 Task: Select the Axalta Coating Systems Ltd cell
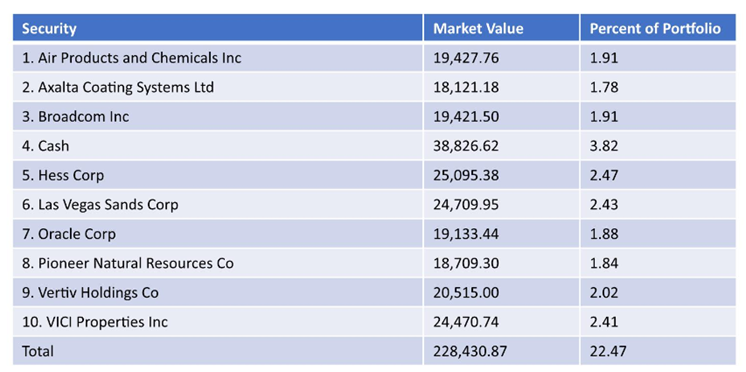coord(218,87)
